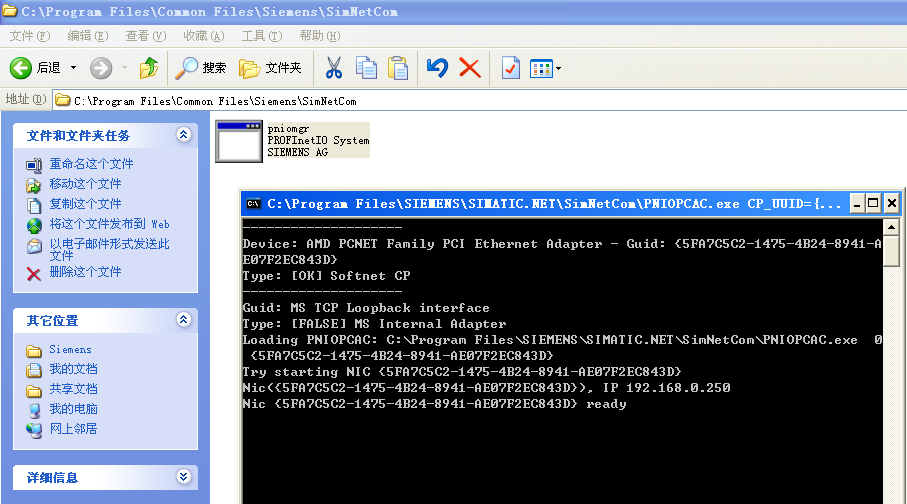Click the 网上邻居 network icon
The image size is (907, 504).
pyautogui.click(x=34, y=430)
